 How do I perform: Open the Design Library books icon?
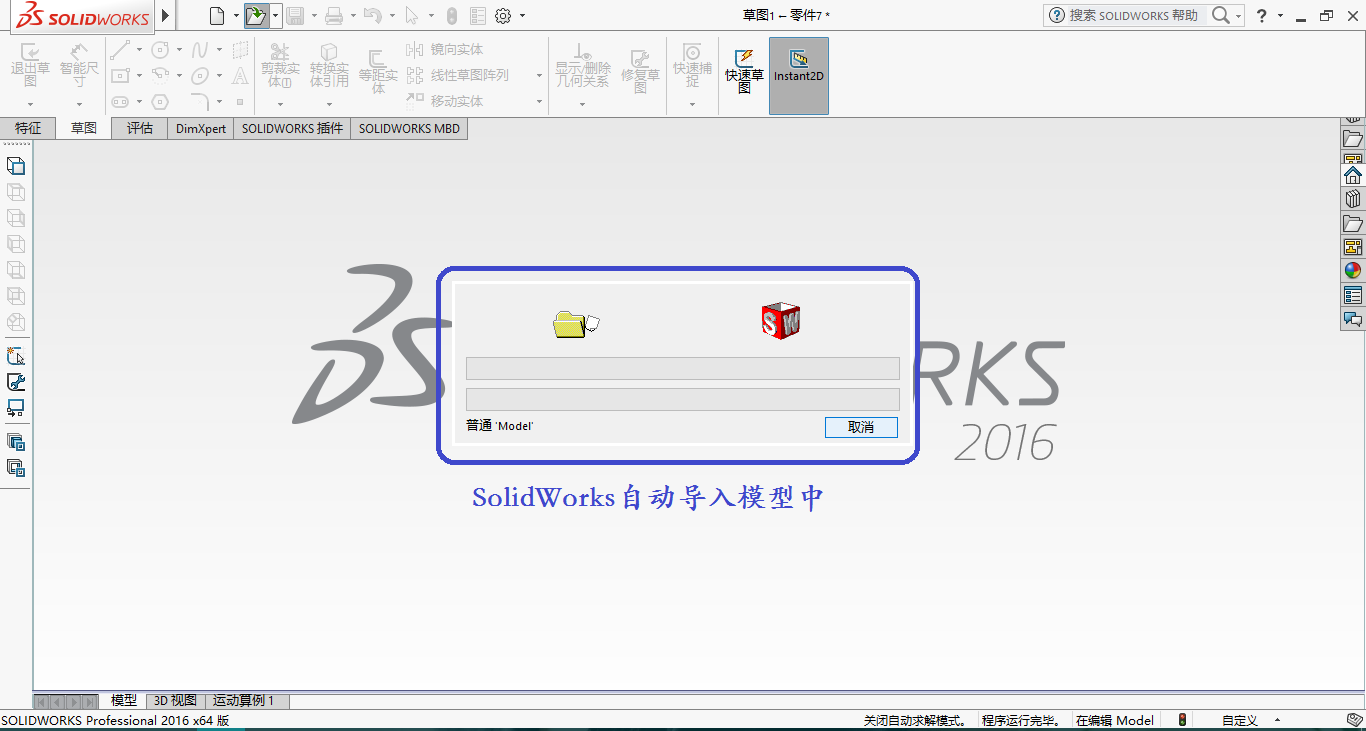tap(1353, 199)
